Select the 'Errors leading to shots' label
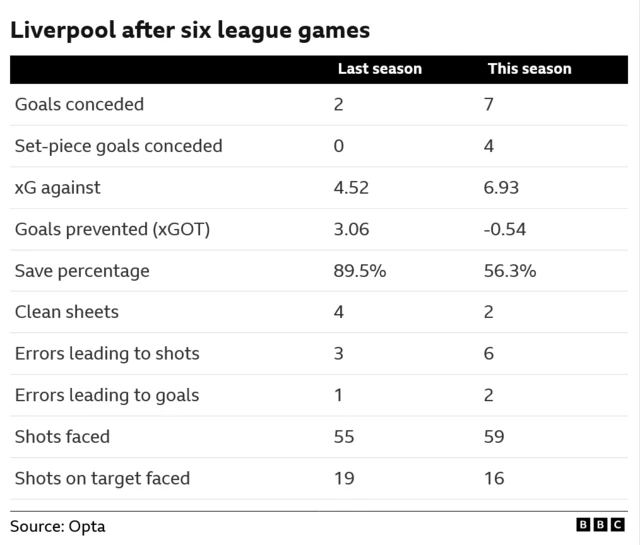 coord(107,353)
